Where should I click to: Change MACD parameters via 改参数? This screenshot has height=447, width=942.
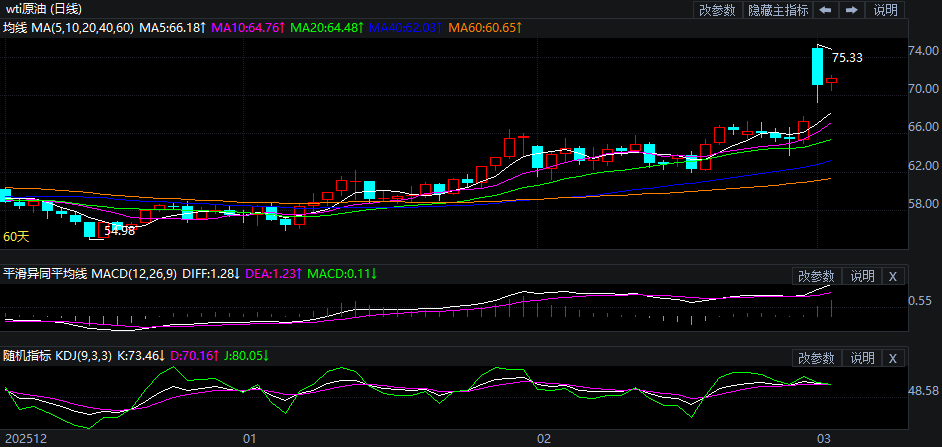(x=816, y=275)
